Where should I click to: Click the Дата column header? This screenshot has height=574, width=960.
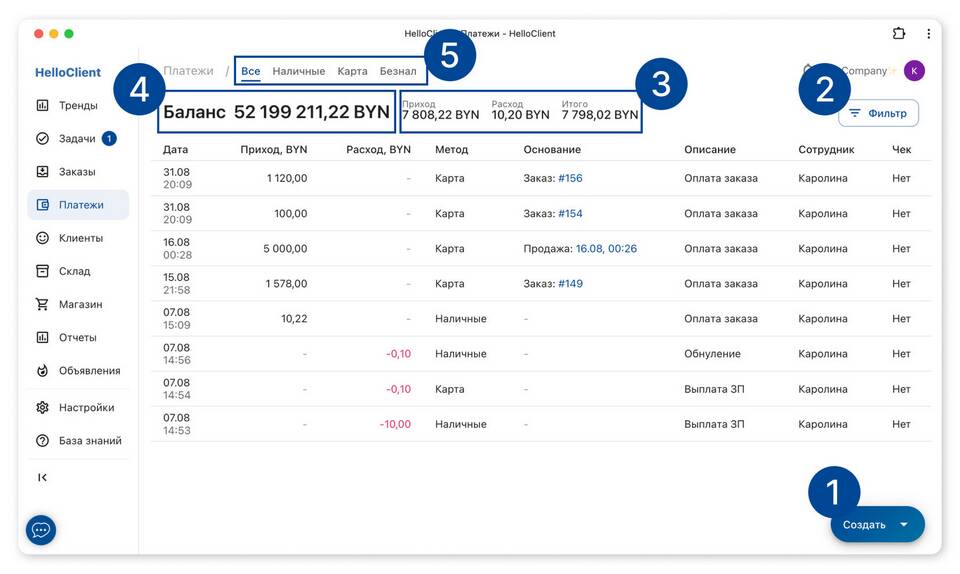coord(176,149)
